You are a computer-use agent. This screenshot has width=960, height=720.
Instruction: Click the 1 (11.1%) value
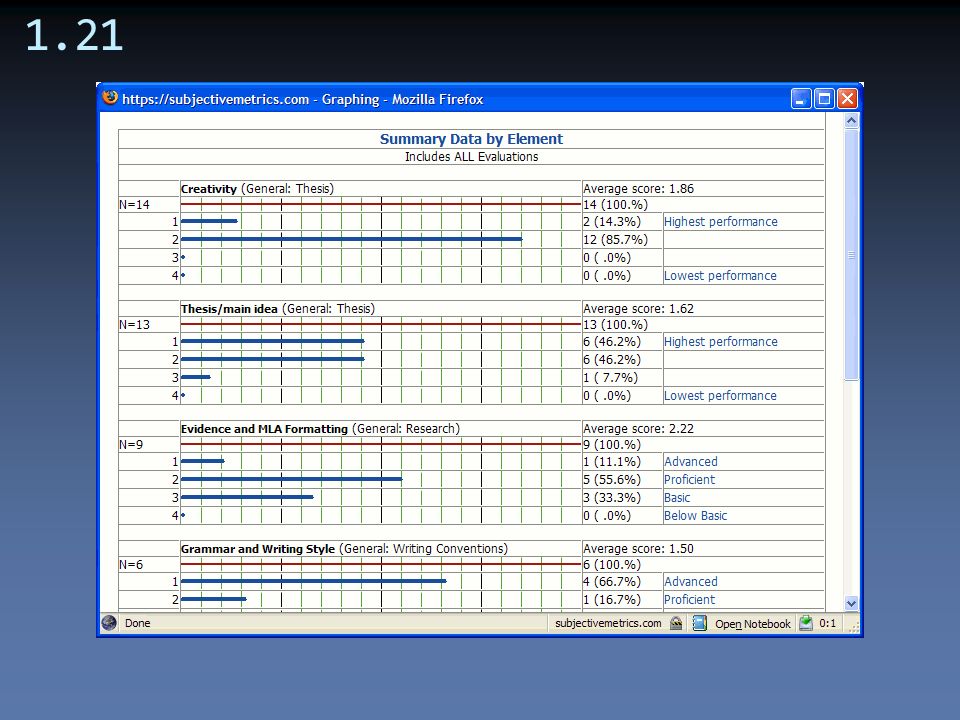(x=612, y=462)
